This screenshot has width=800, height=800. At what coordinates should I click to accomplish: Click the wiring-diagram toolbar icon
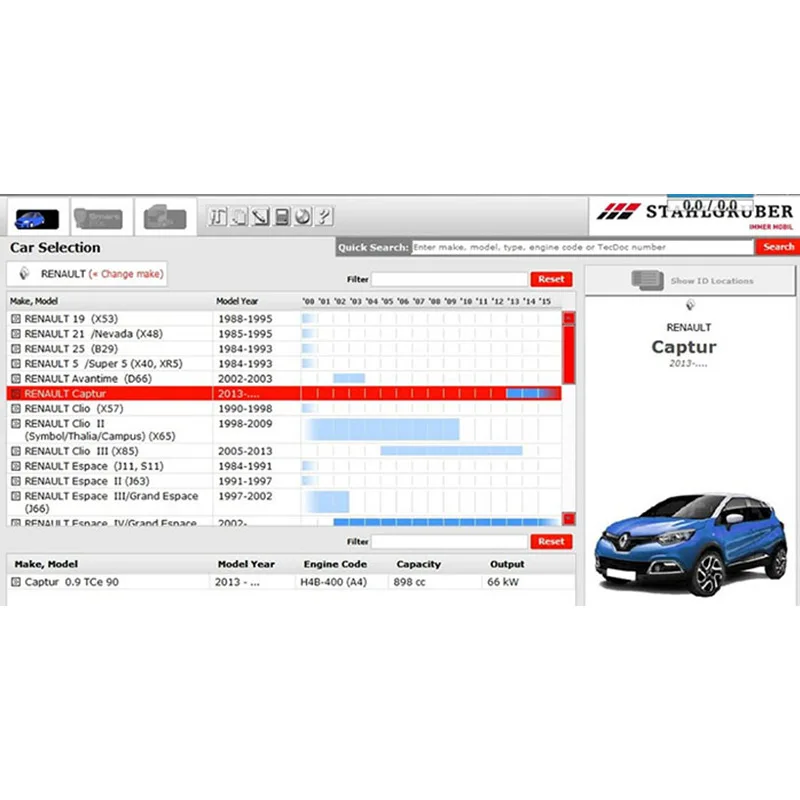pos(217,217)
